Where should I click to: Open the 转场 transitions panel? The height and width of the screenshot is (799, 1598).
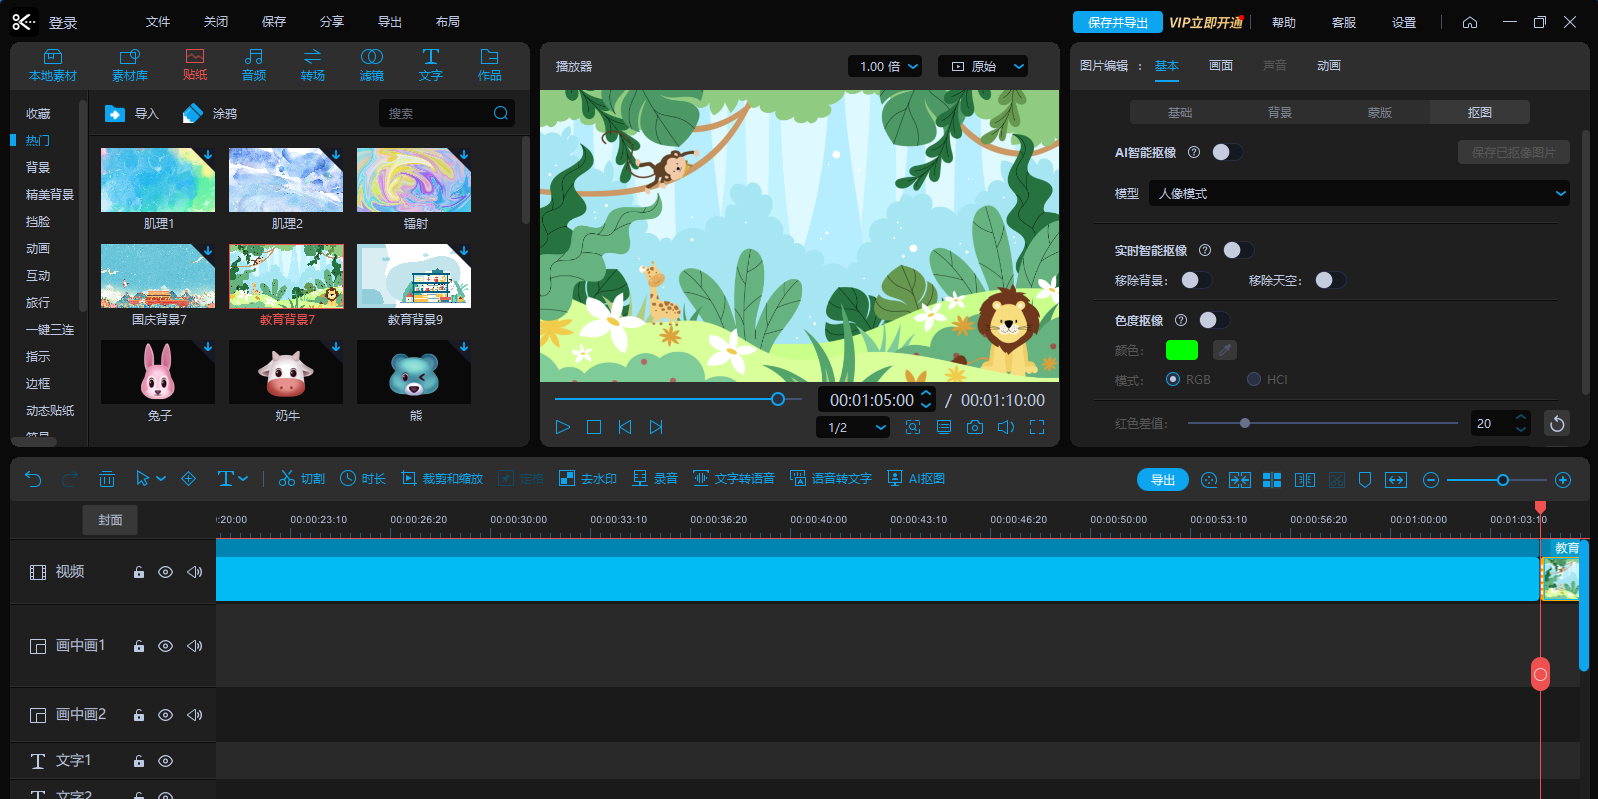click(x=313, y=65)
